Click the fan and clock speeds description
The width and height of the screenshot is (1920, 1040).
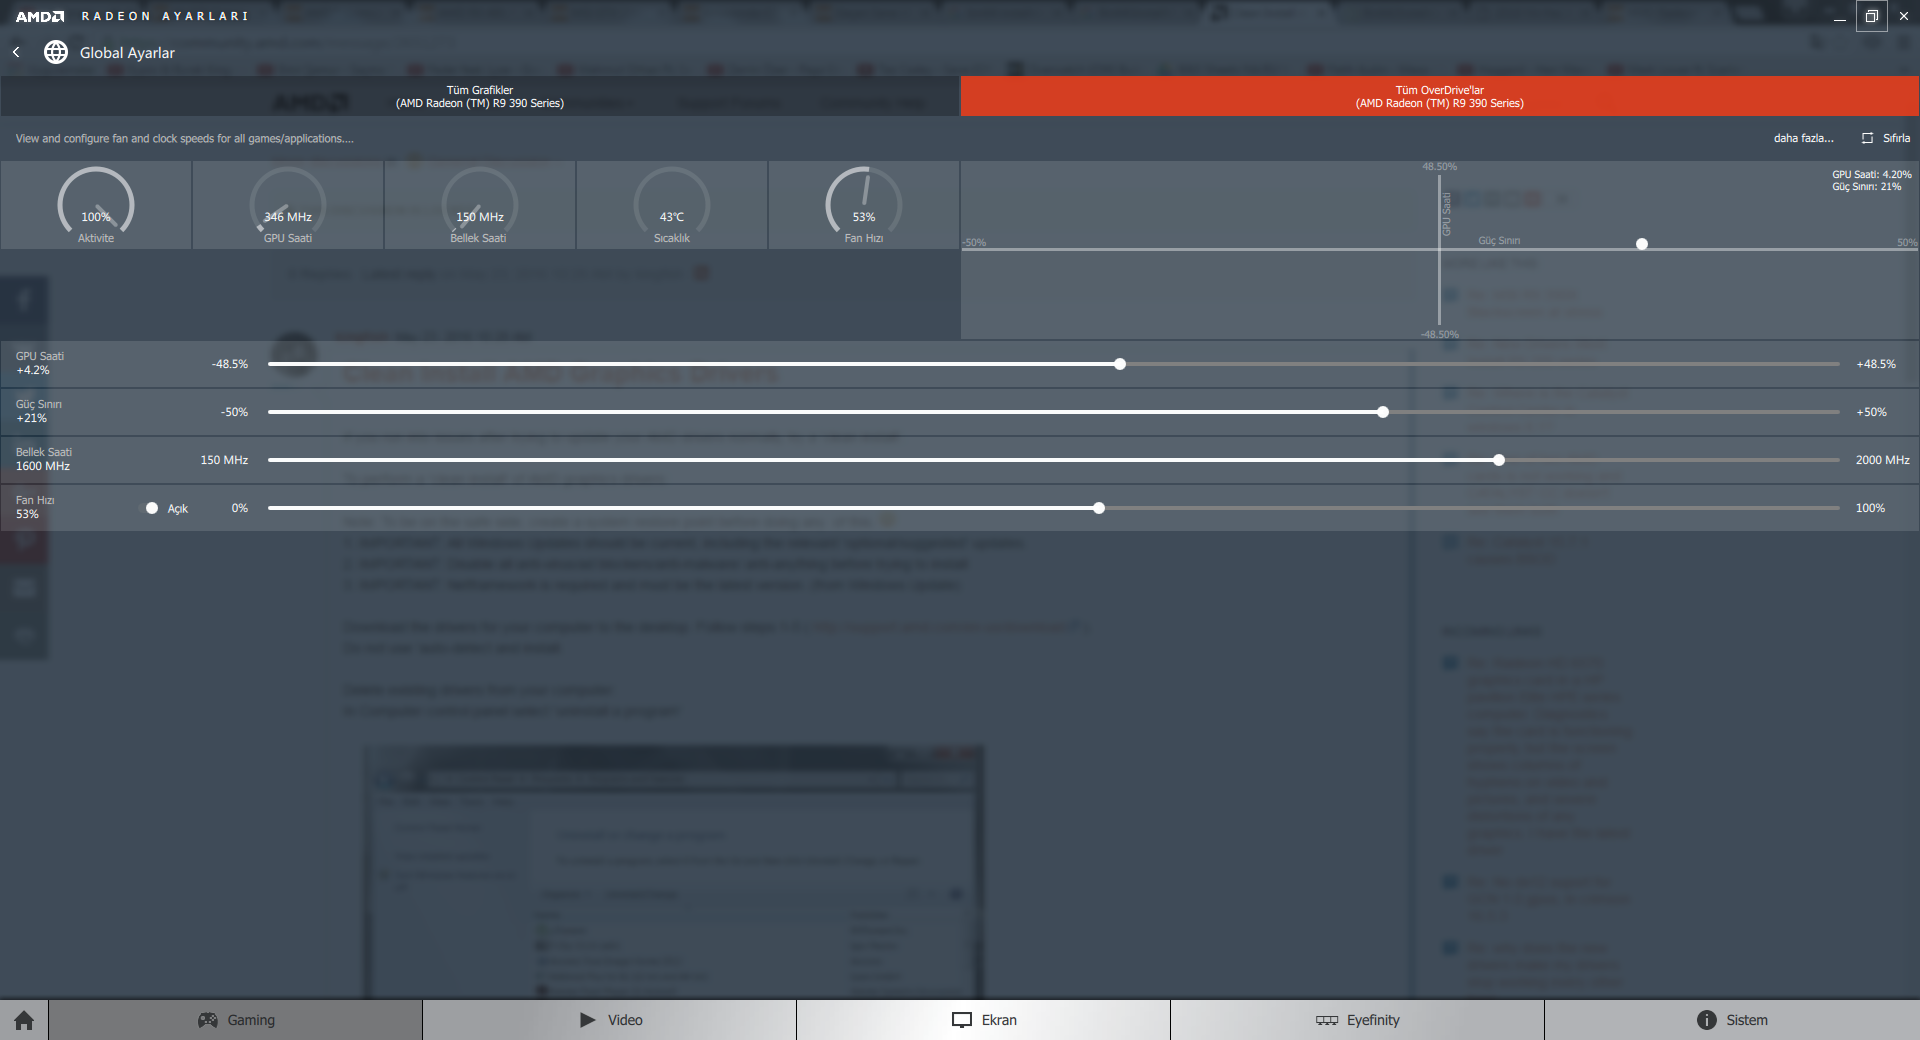pyautogui.click(x=184, y=139)
